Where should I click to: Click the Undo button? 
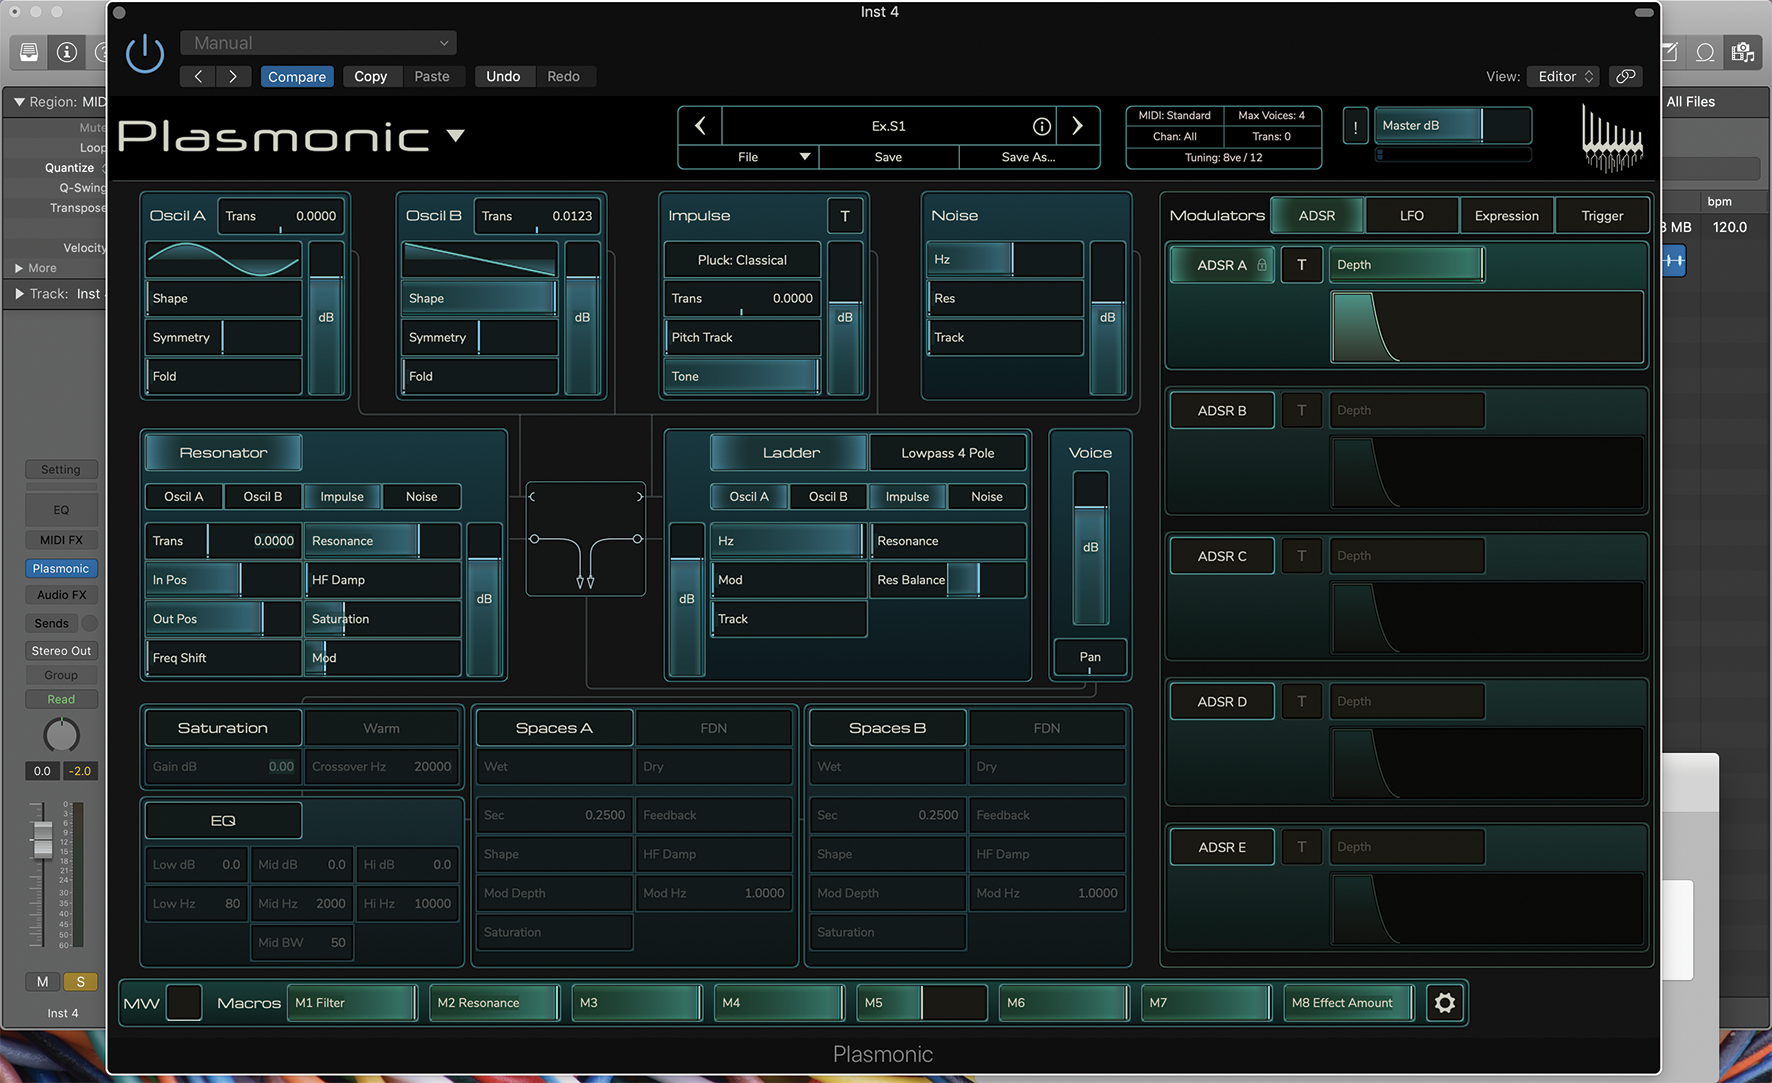coord(503,76)
